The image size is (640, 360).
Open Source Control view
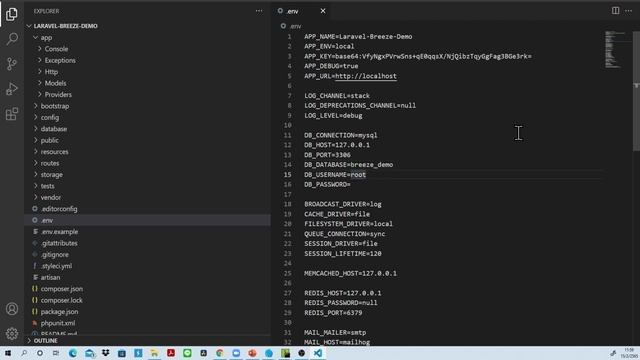click(x=12, y=64)
